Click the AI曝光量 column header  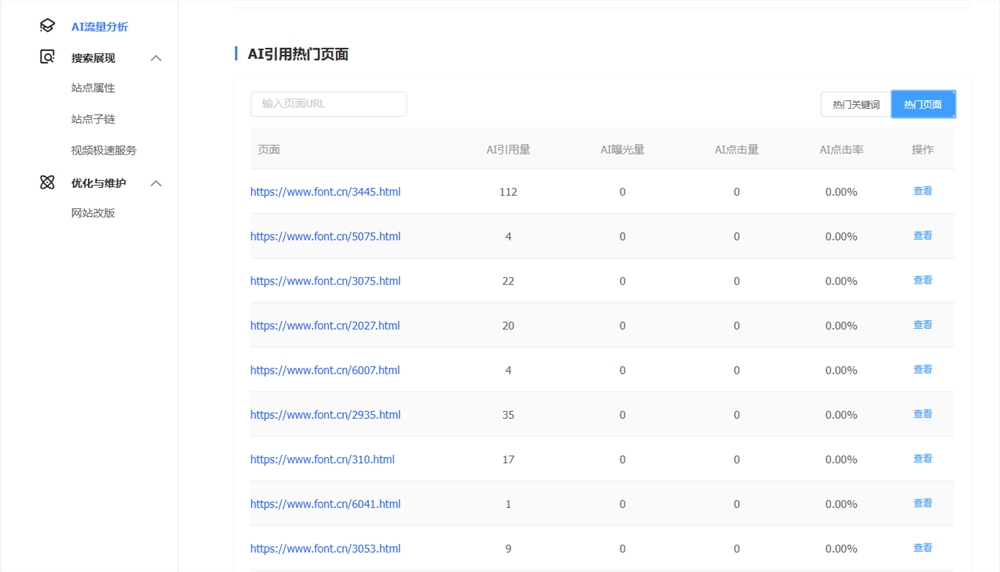click(x=622, y=150)
